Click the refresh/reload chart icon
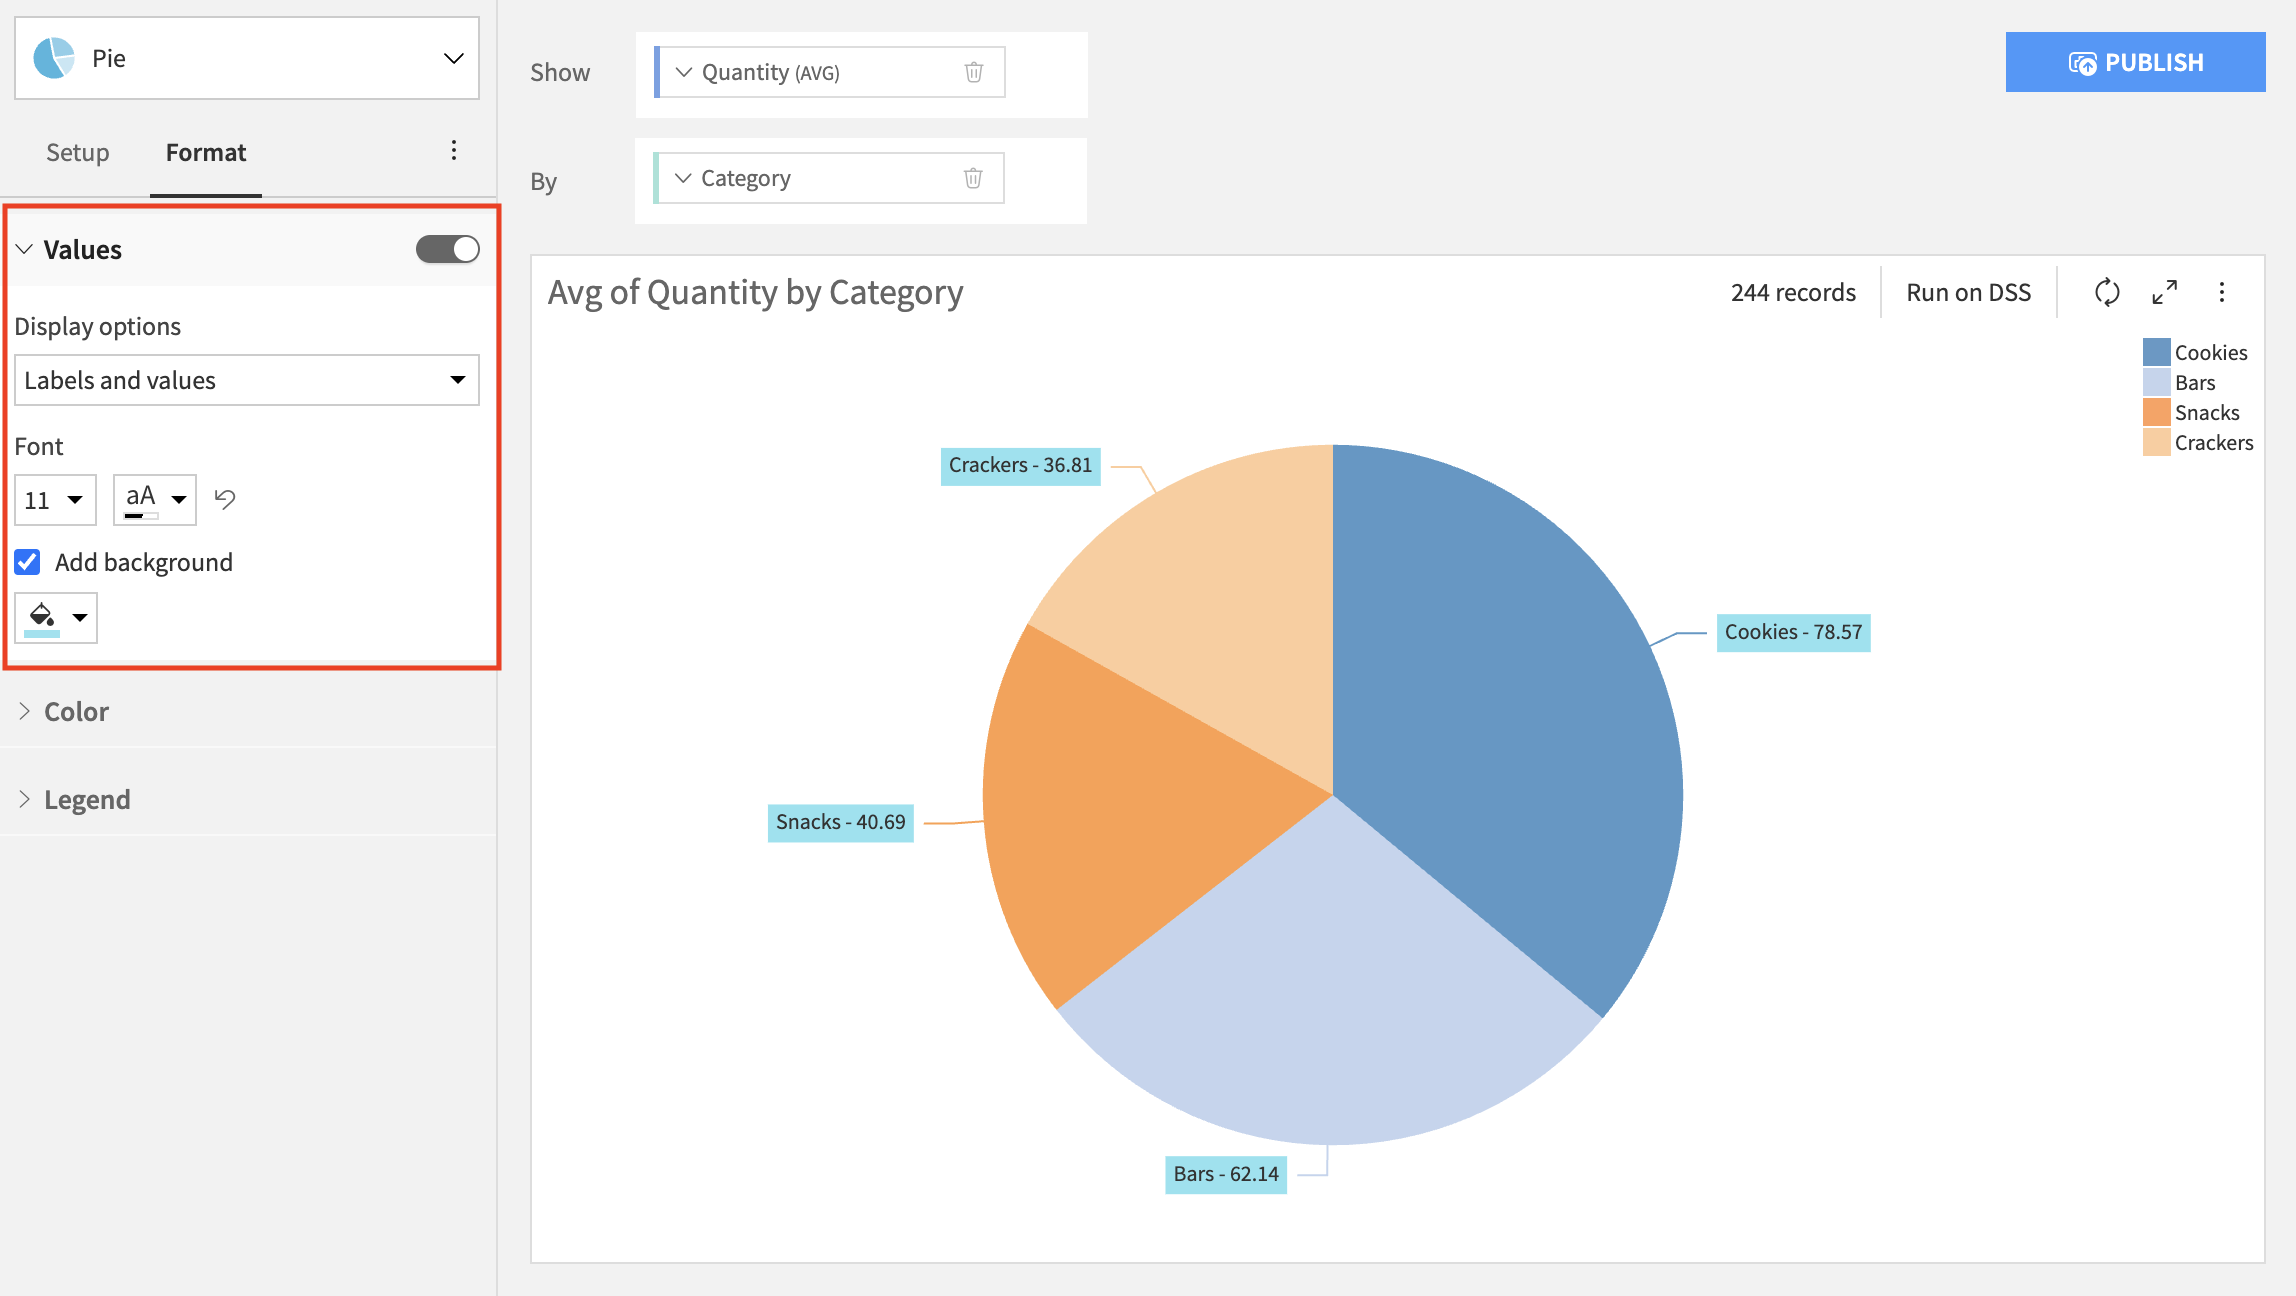The image size is (2296, 1296). pyautogui.click(x=2108, y=293)
